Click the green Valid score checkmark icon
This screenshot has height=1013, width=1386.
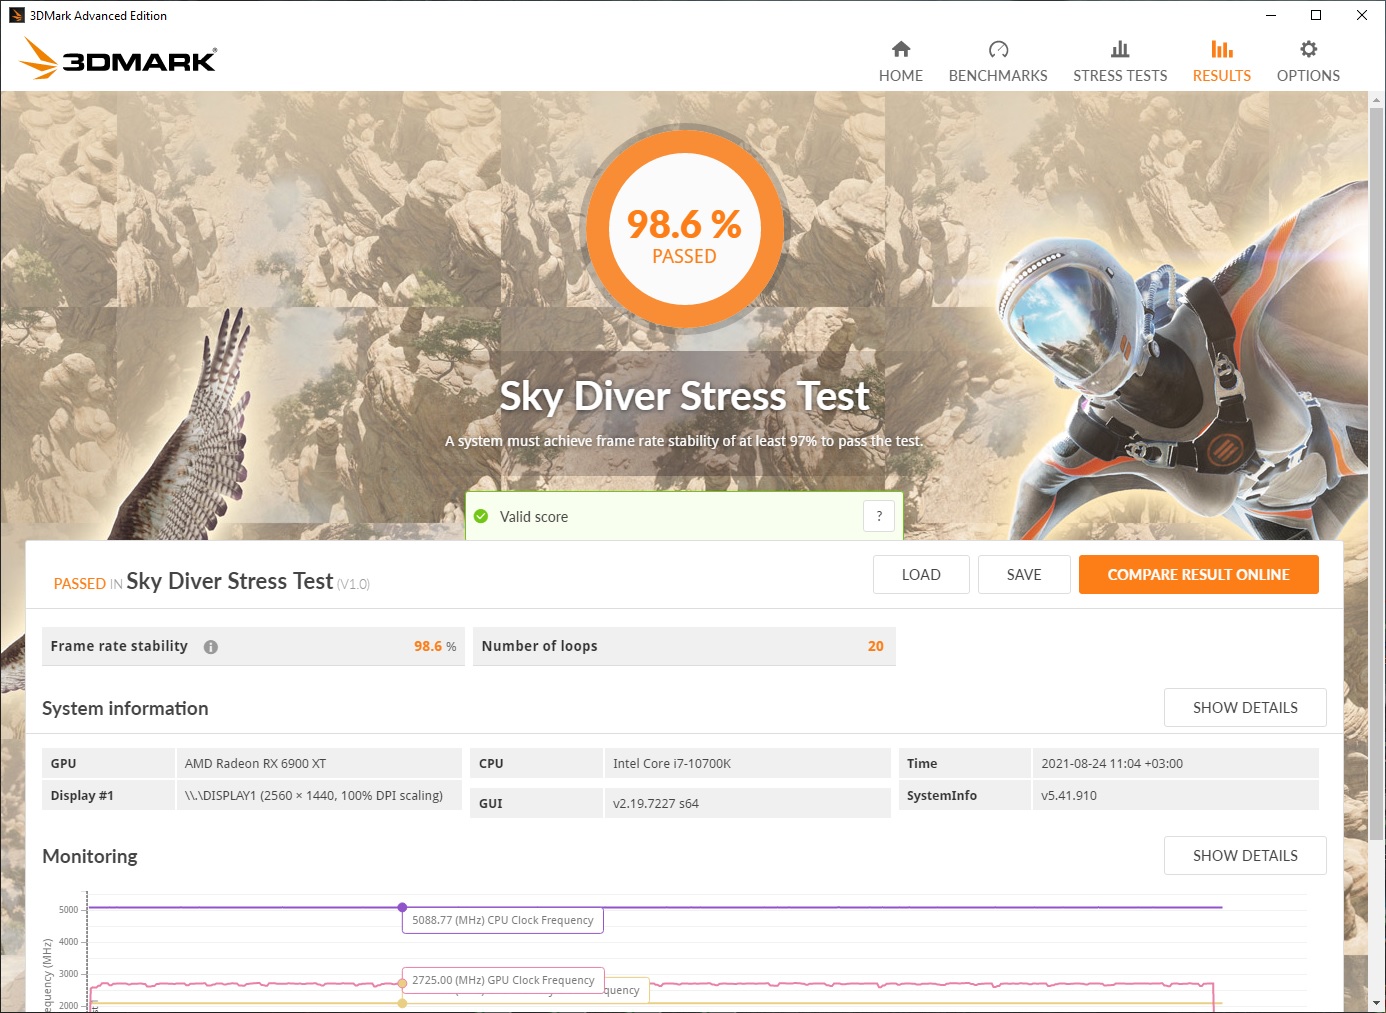click(x=481, y=516)
